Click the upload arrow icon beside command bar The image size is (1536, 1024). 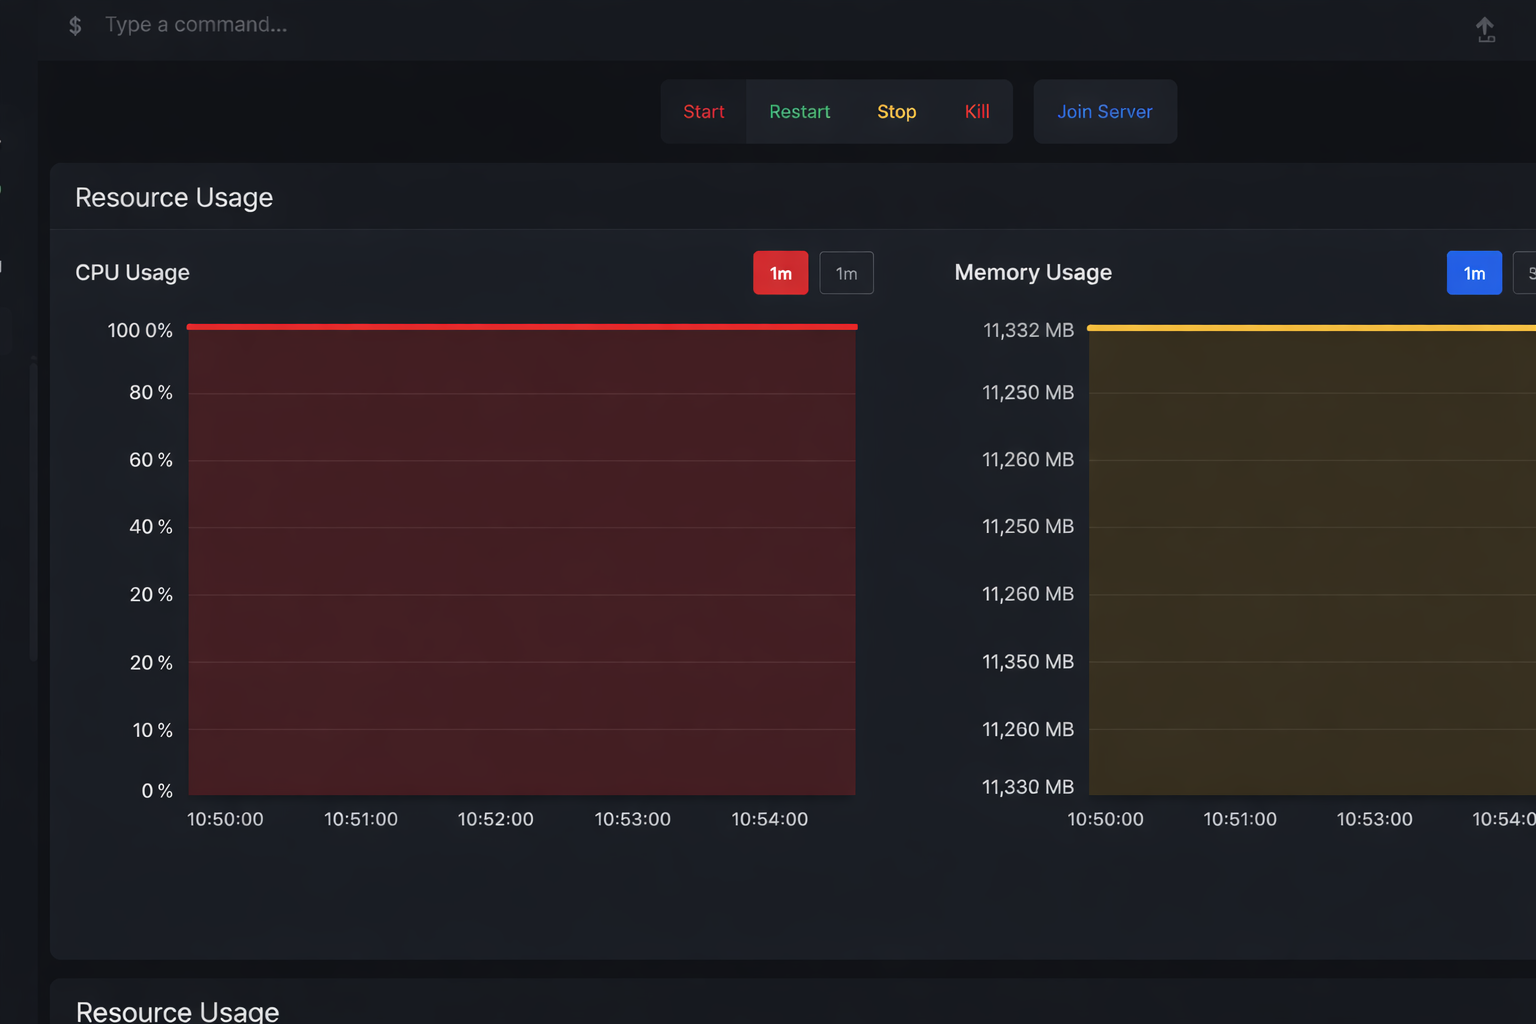point(1485,29)
